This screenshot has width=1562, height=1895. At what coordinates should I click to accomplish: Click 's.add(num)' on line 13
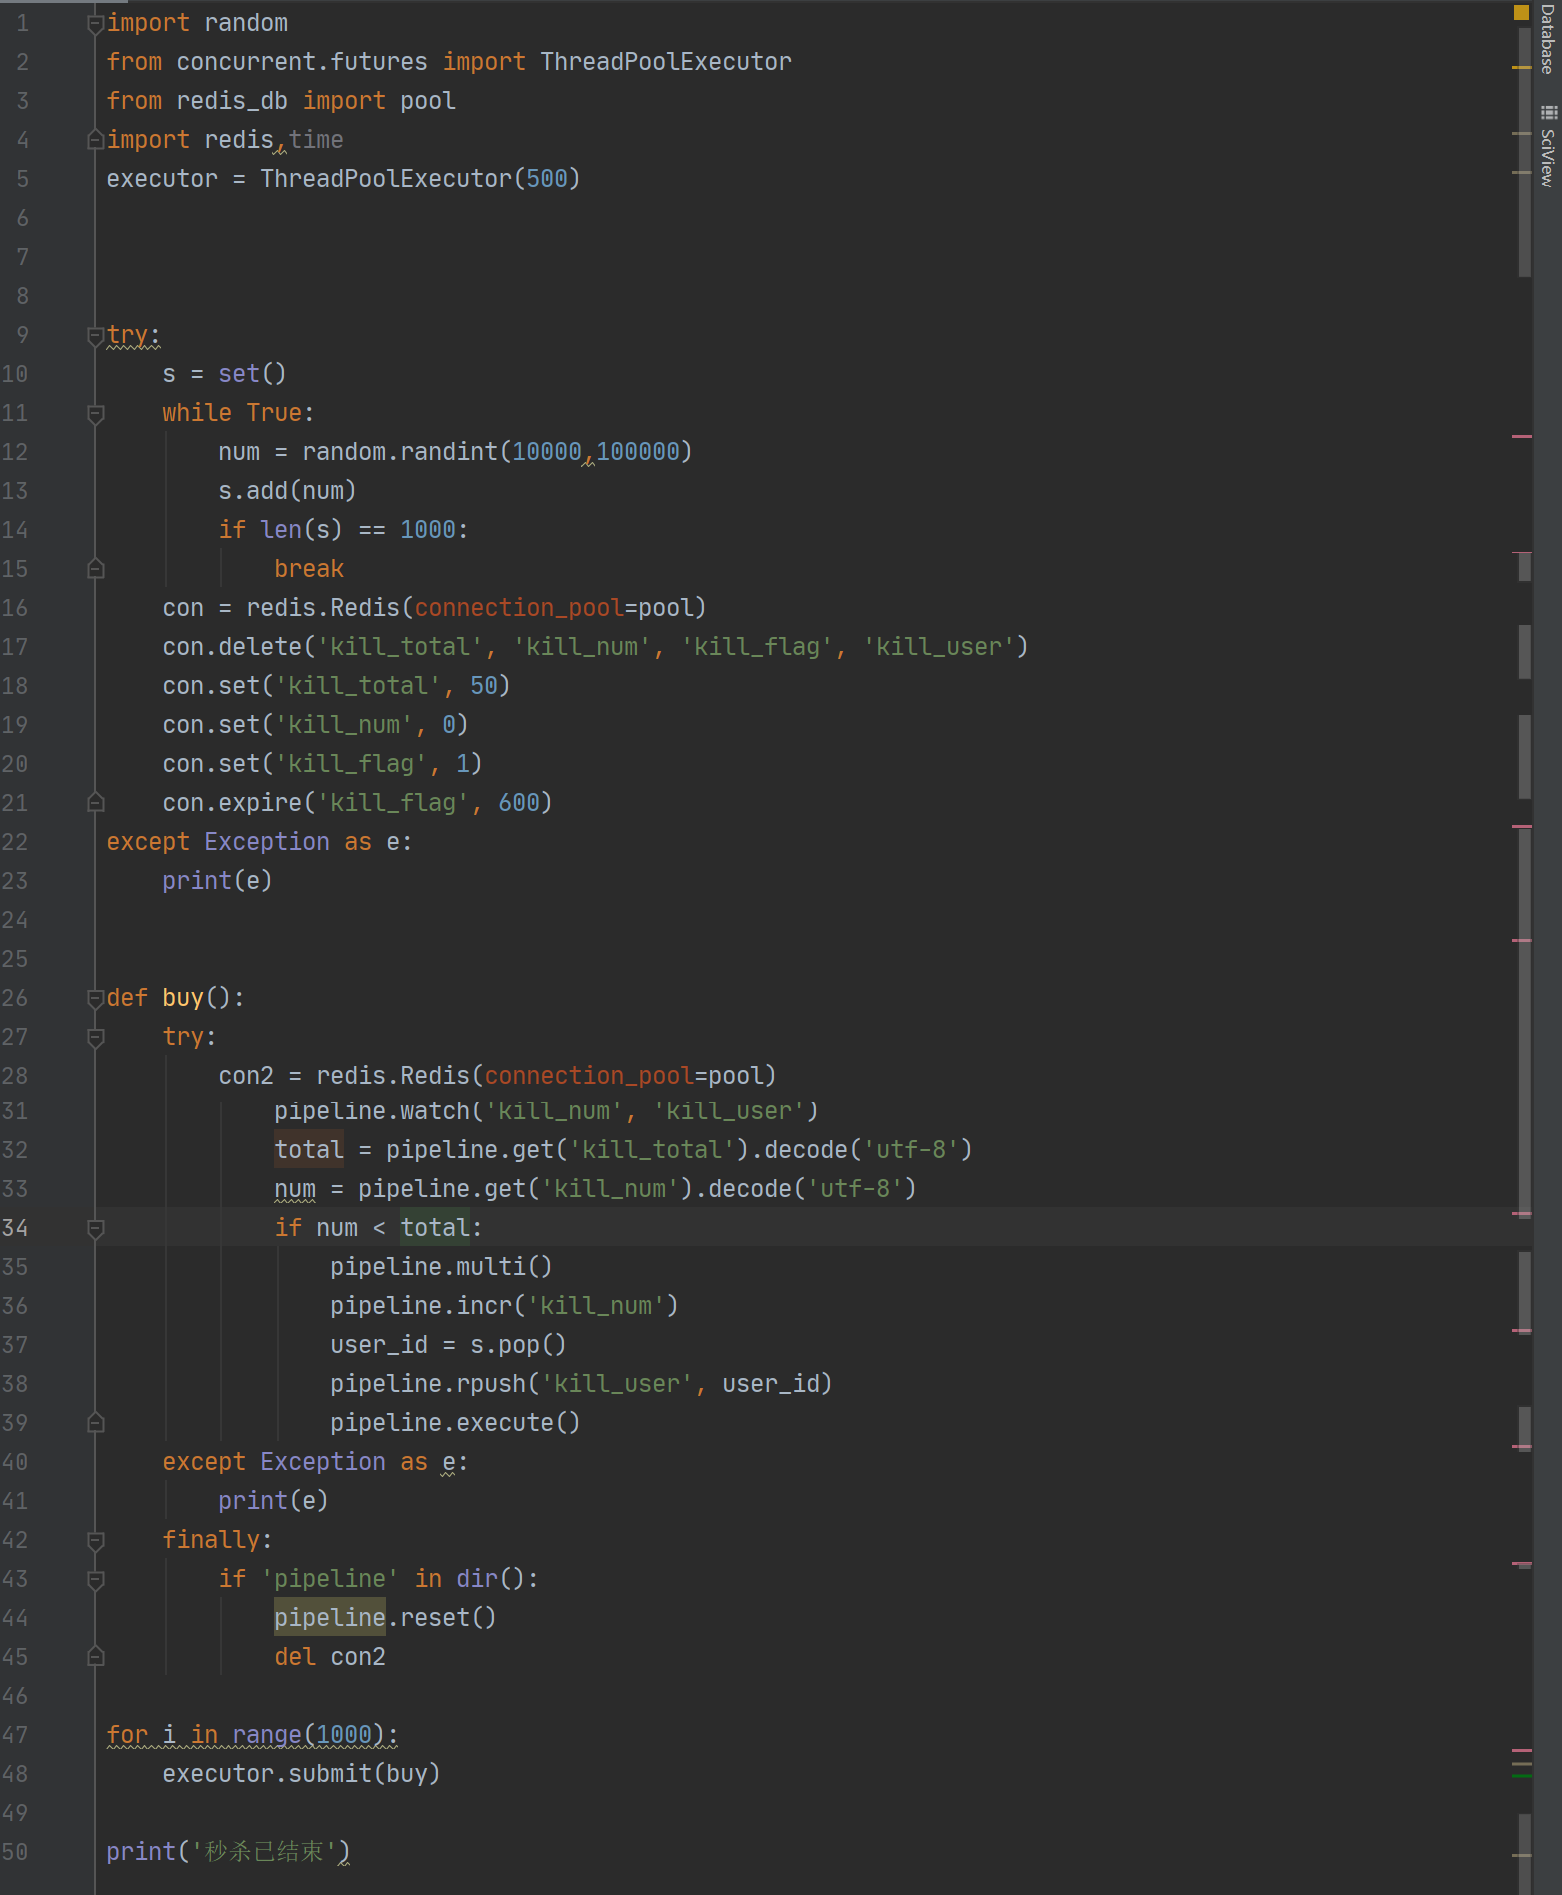coord(287,491)
